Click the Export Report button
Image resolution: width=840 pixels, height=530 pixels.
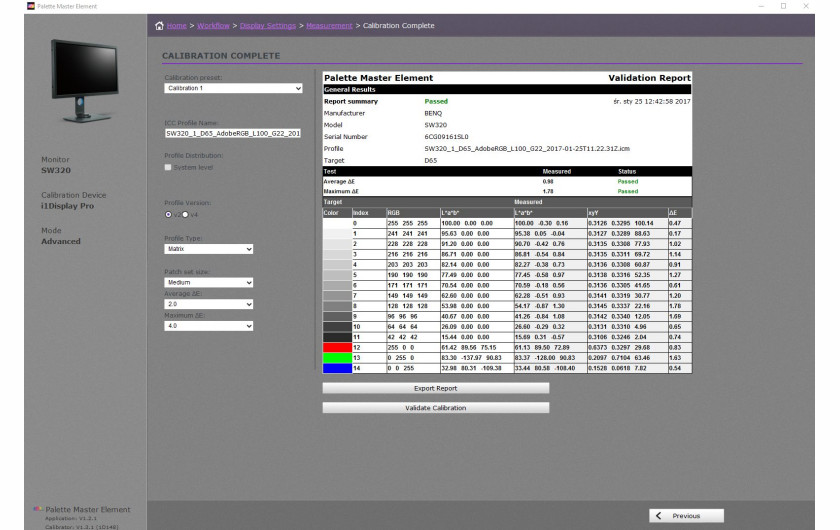436,388
